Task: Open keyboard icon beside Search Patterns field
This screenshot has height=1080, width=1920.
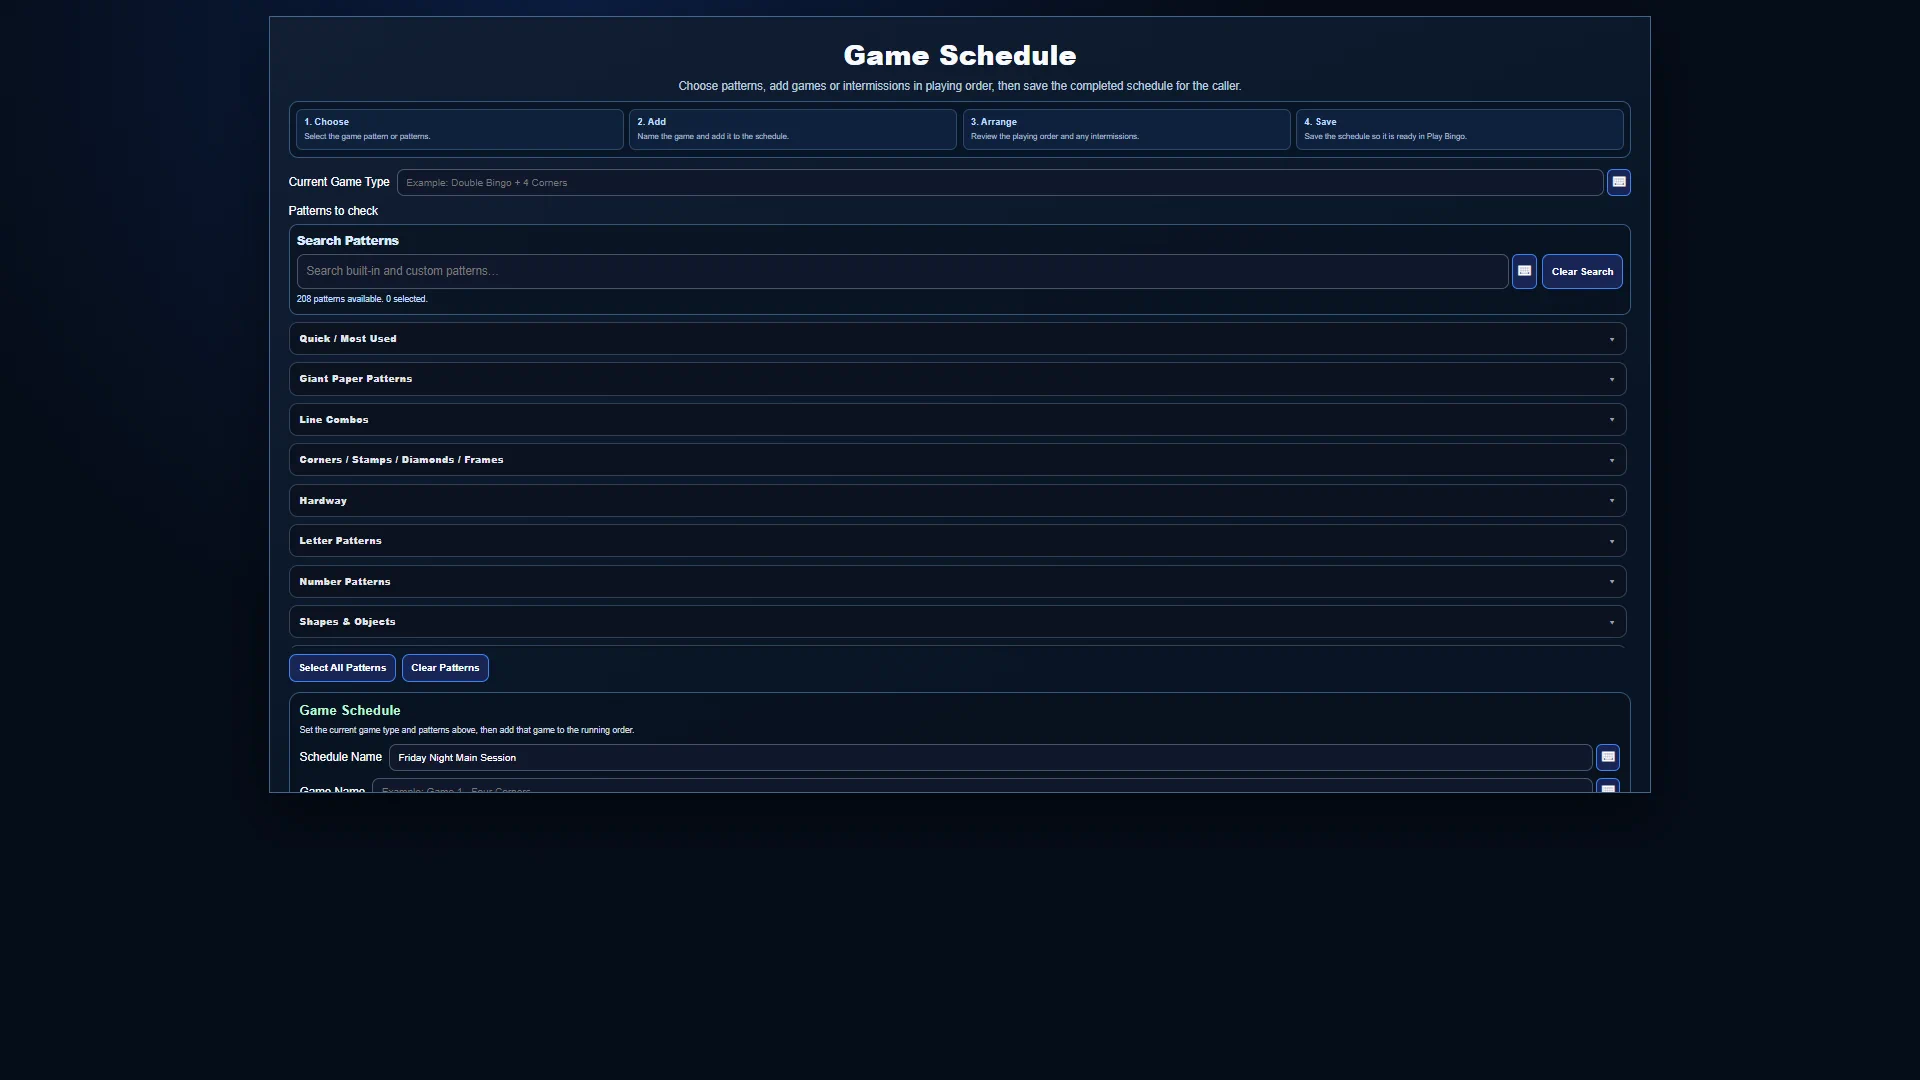Action: (1524, 271)
